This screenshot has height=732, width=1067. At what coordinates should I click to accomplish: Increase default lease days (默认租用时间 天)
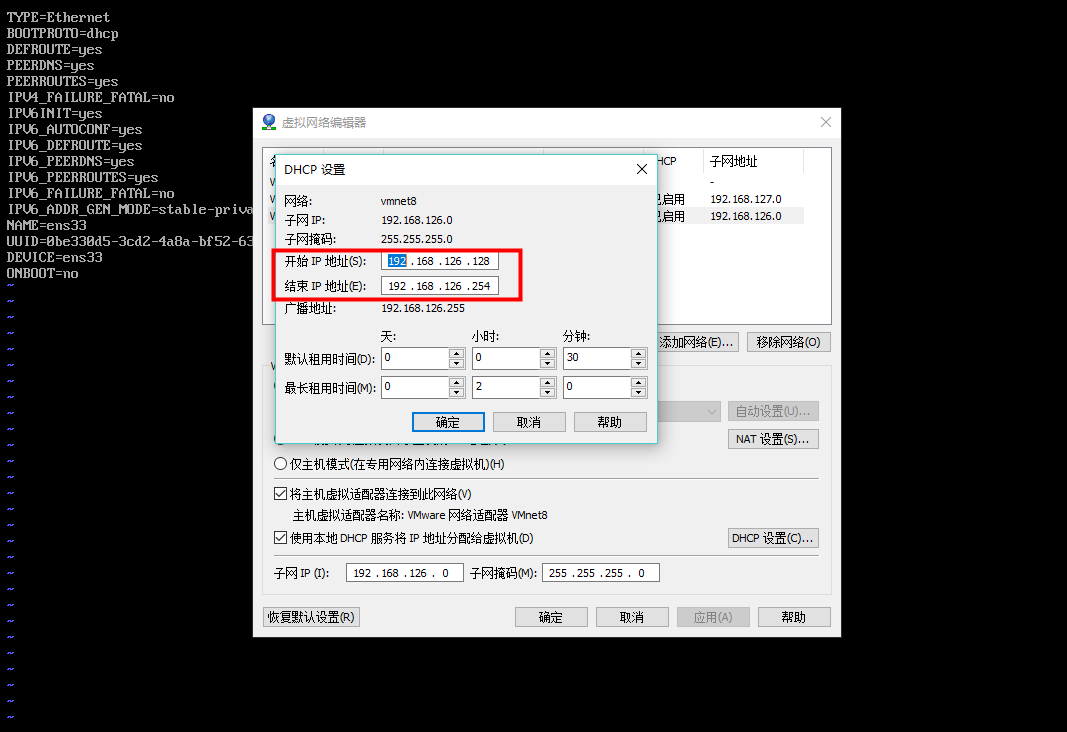[x=457, y=353]
